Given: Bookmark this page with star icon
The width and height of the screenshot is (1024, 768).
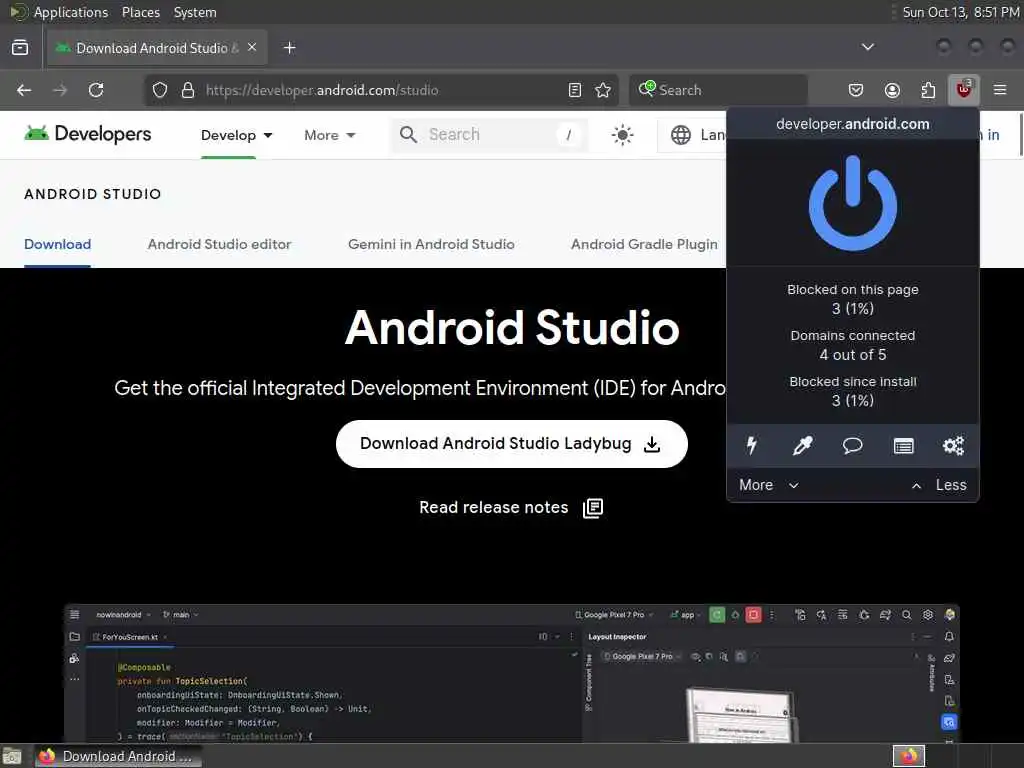Looking at the screenshot, I should pos(603,90).
